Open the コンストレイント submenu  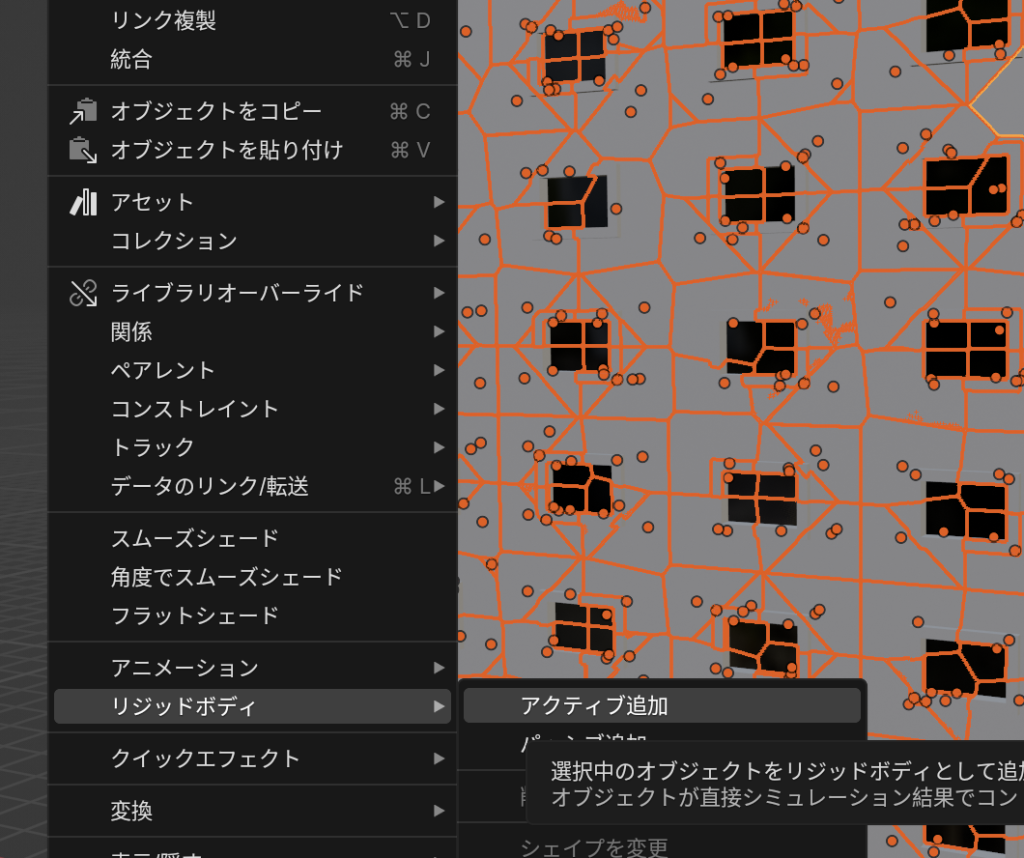(194, 409)
